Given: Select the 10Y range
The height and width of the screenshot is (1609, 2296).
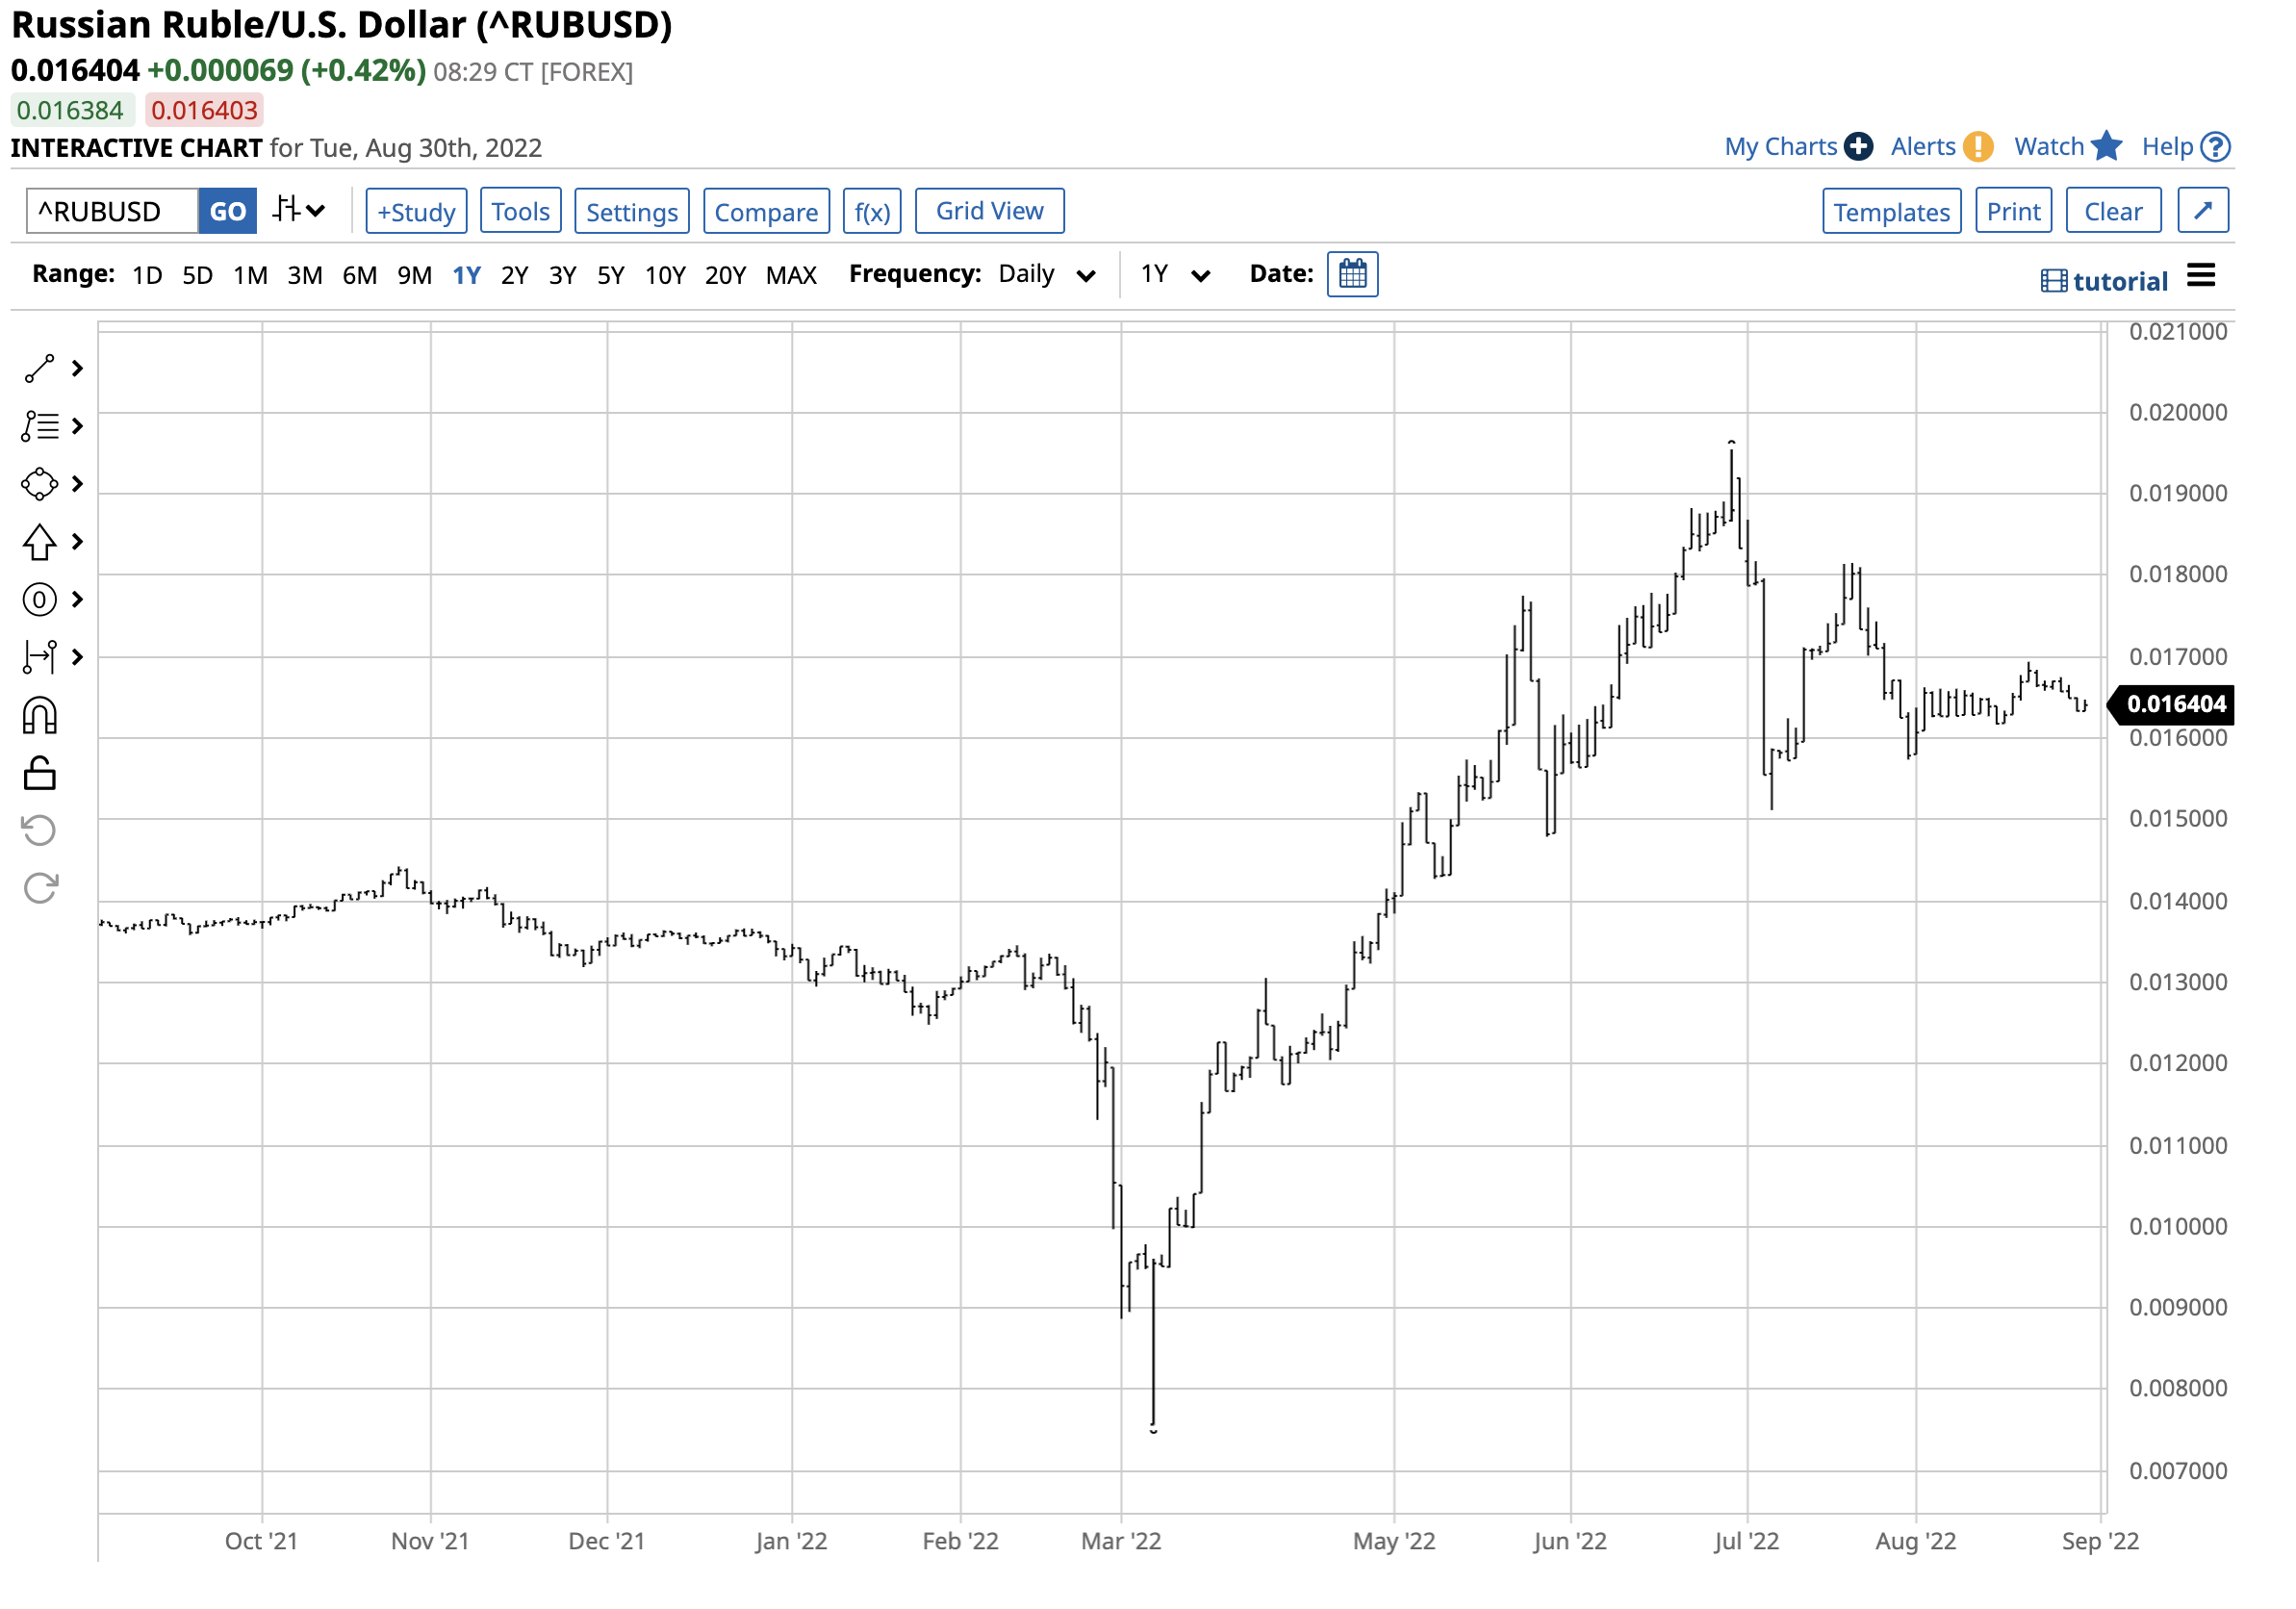Looking at the screenshot, I should (x=665, y=275).
